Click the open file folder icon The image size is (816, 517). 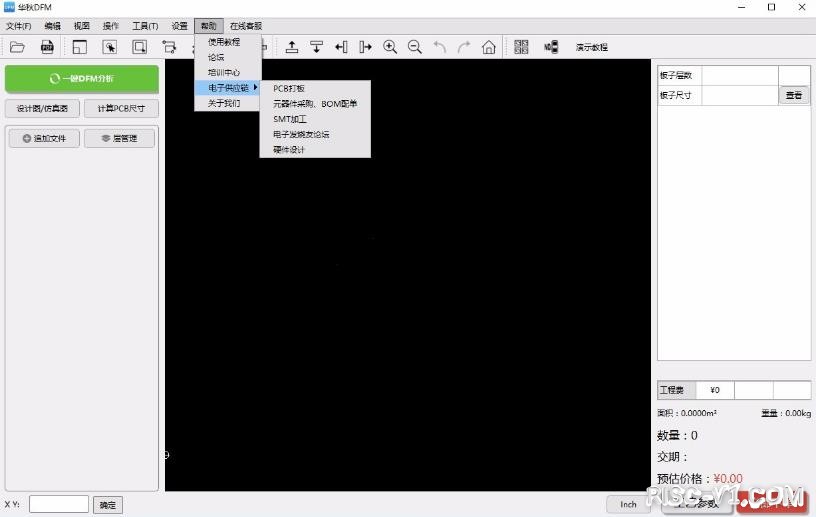(17, 47)
